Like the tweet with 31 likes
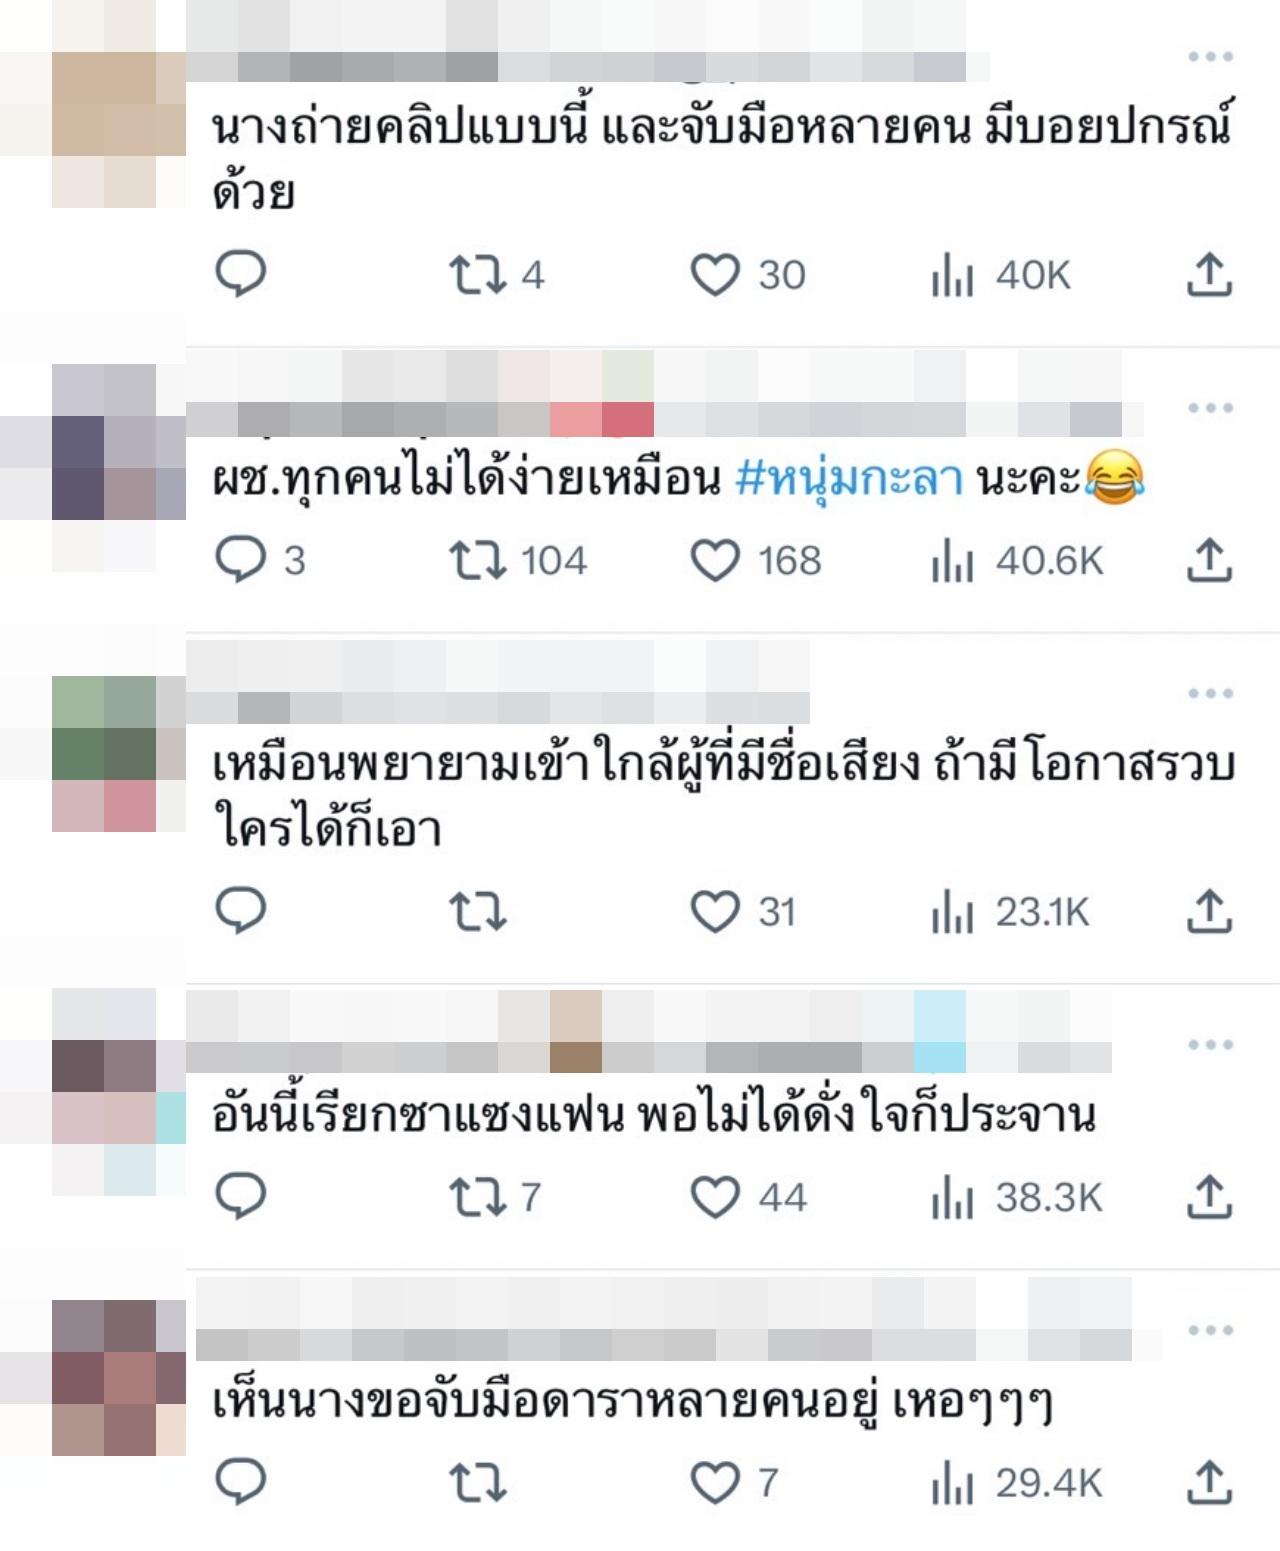This screenshot has width=1280, height=1551. click(x=742, y=912)
